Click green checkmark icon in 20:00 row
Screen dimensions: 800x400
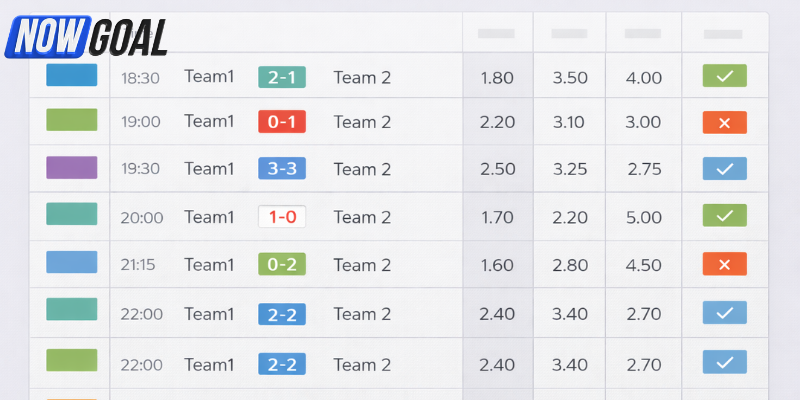[725, 216]
